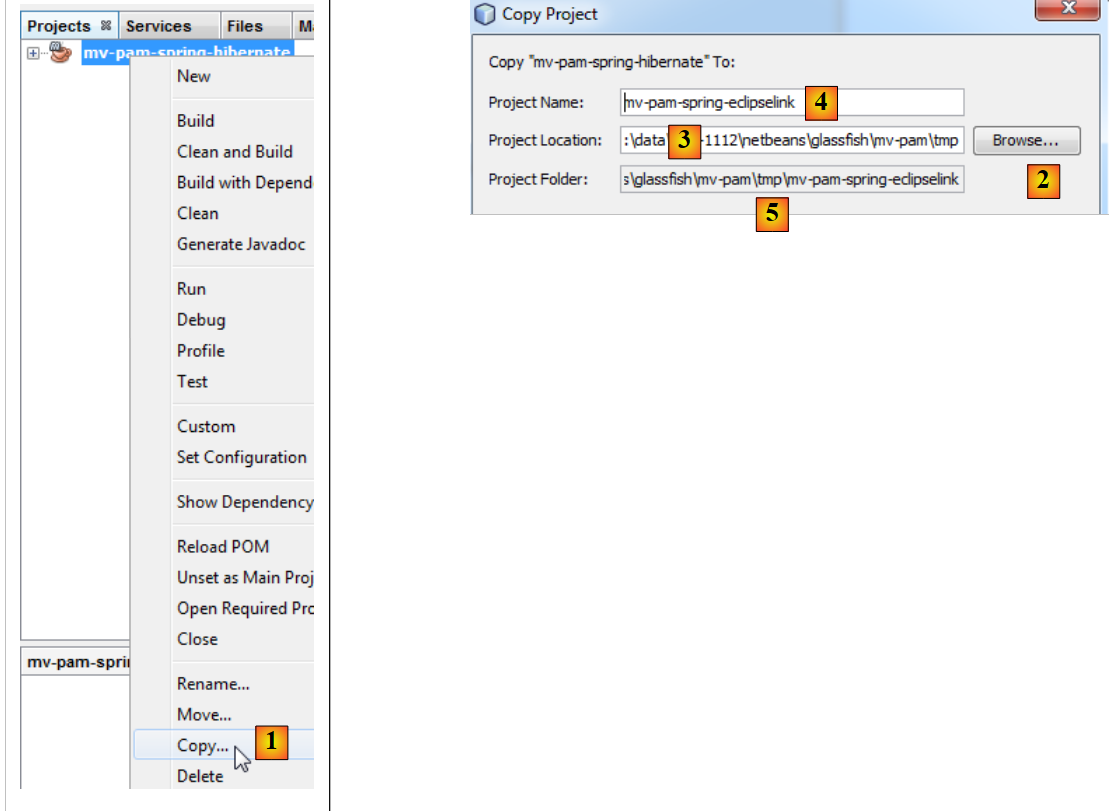Select the mv-pam-spring-hibernate project node
The height and width of the screenshot is (811, 1117).
[187, 53]
